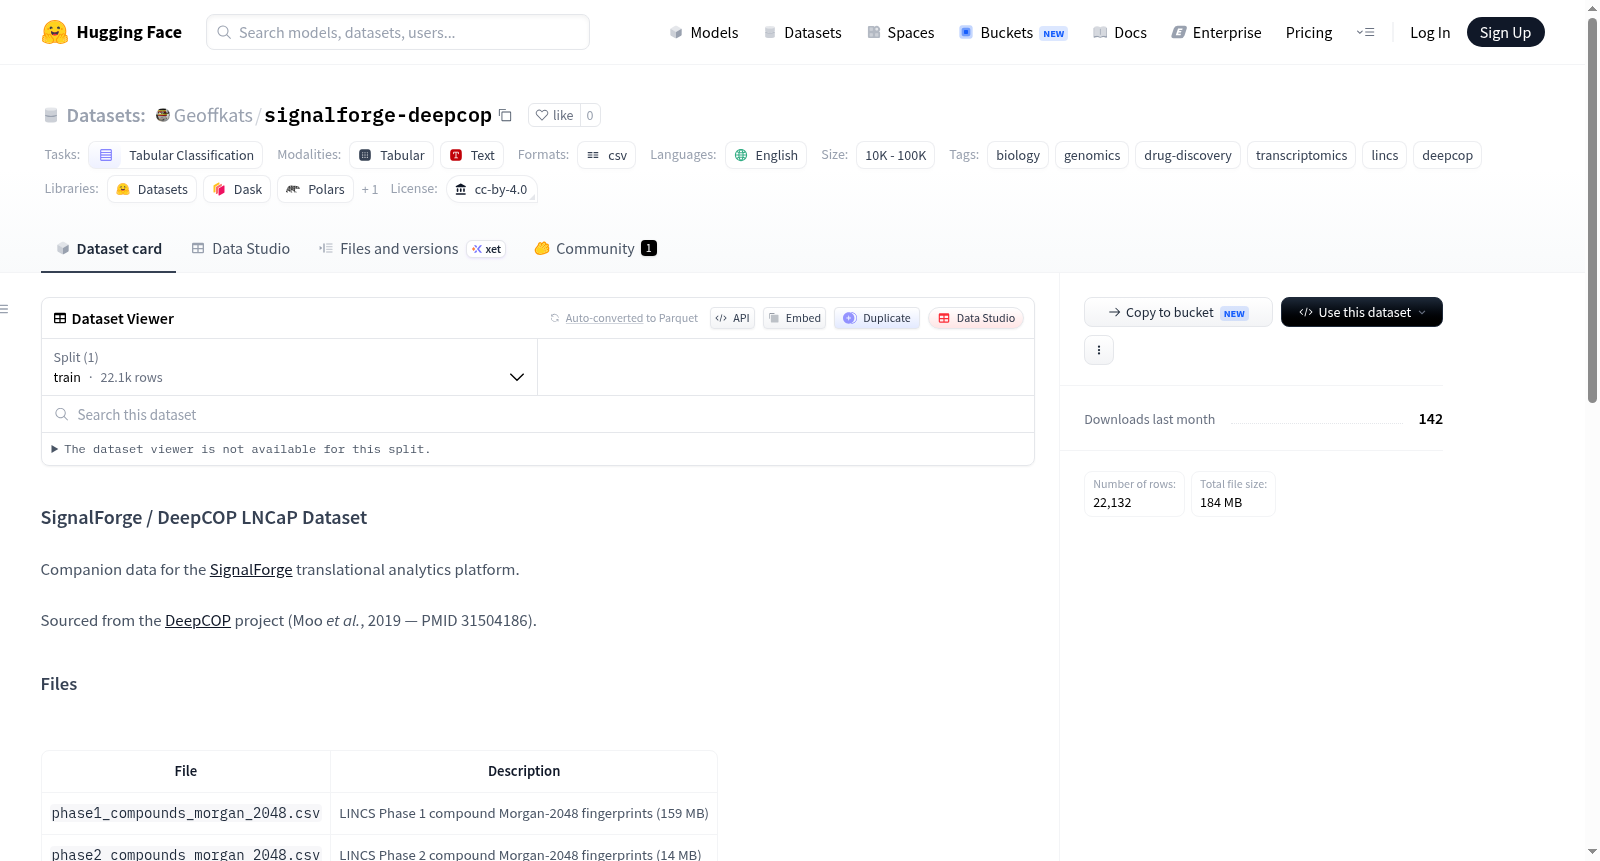Duplicate the dataset with Duplicate button
The width and height of the screenshot is (1600, 861).
(877, 318)
